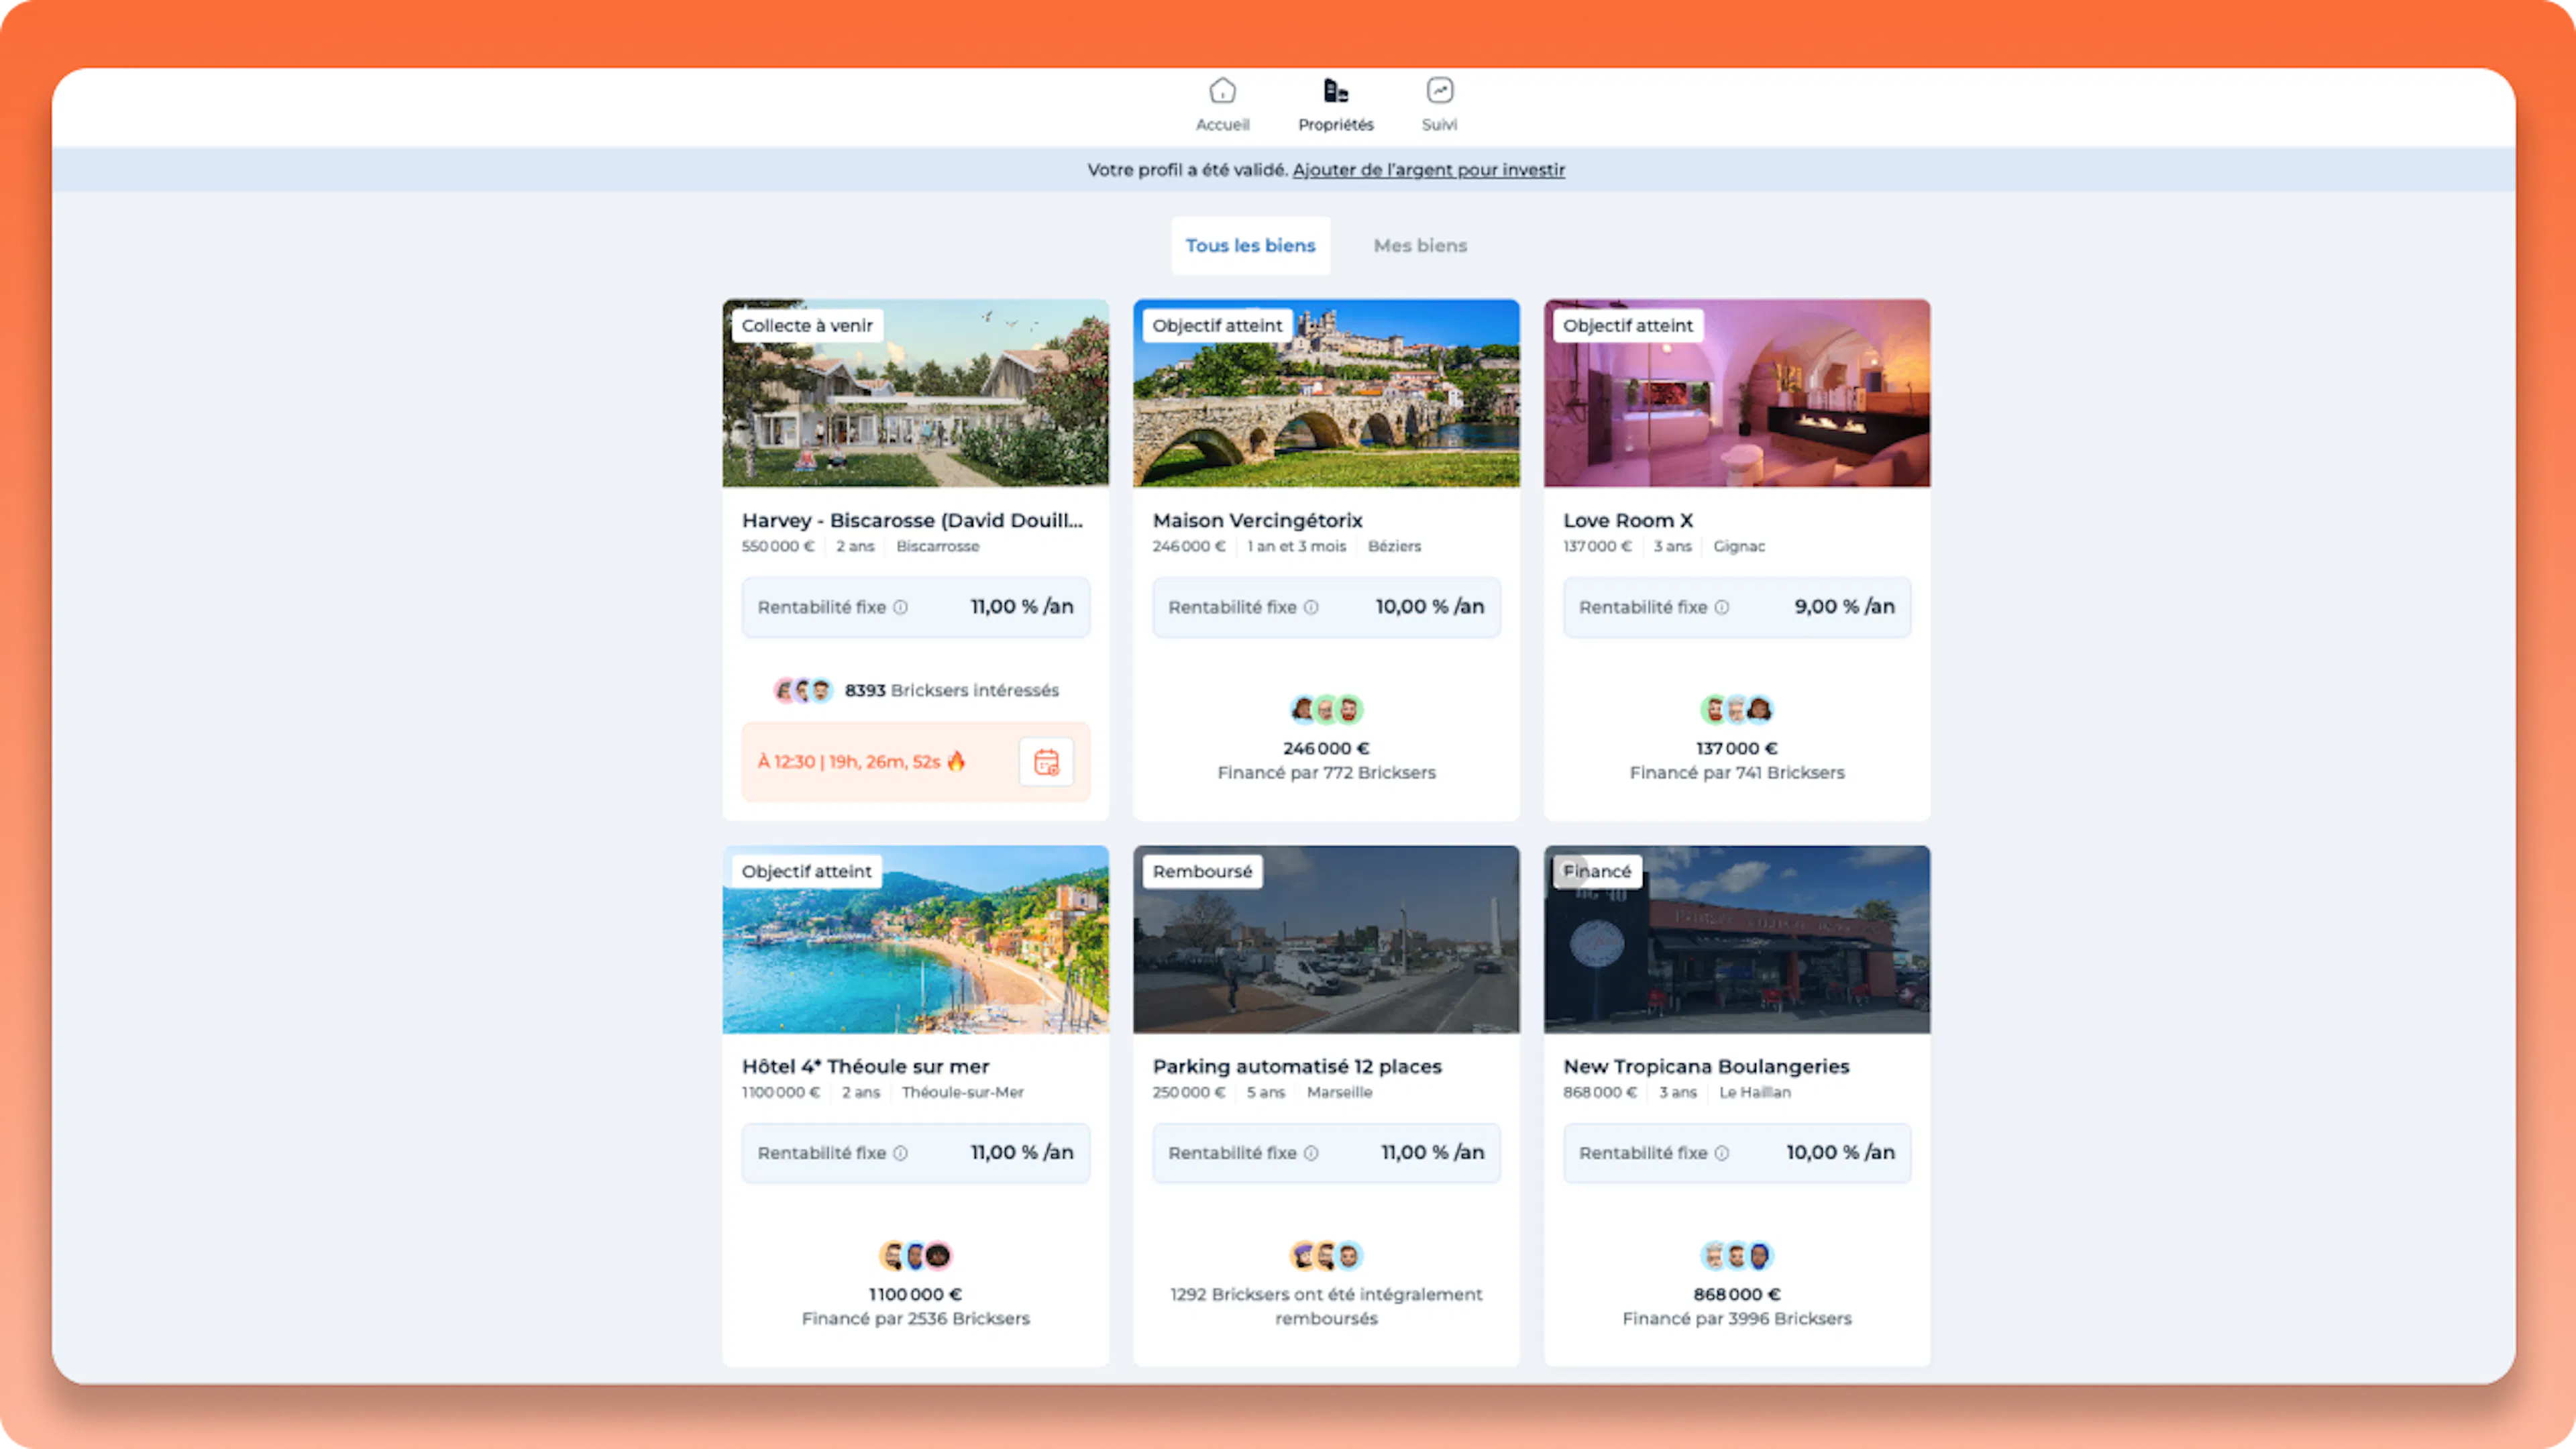2576x1449 pixels.
Task: Open the Harvey - Biscarosse property title
Action: coord(912,521)
